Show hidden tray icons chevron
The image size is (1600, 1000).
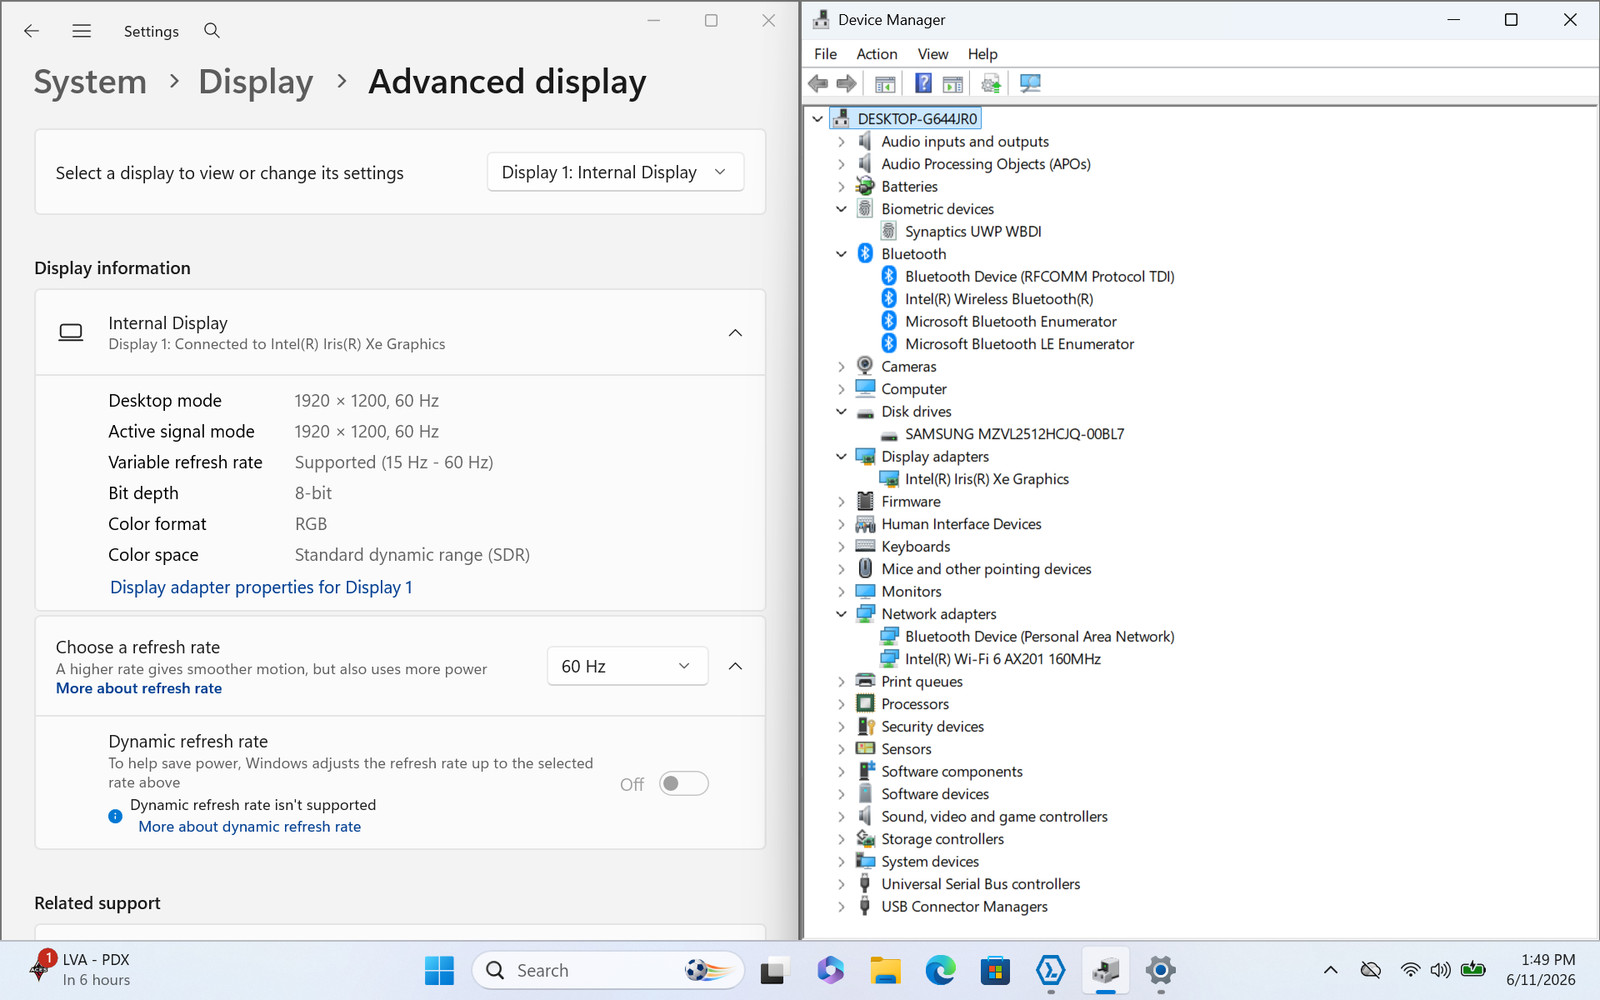pos(1330,970)
